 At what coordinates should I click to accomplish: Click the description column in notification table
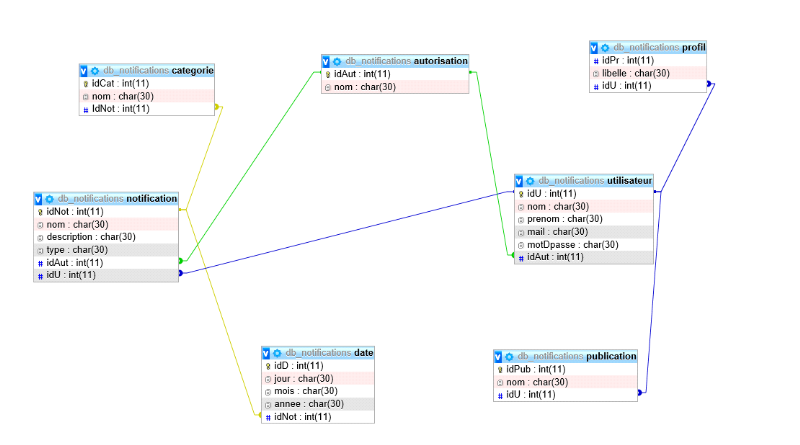106,237
